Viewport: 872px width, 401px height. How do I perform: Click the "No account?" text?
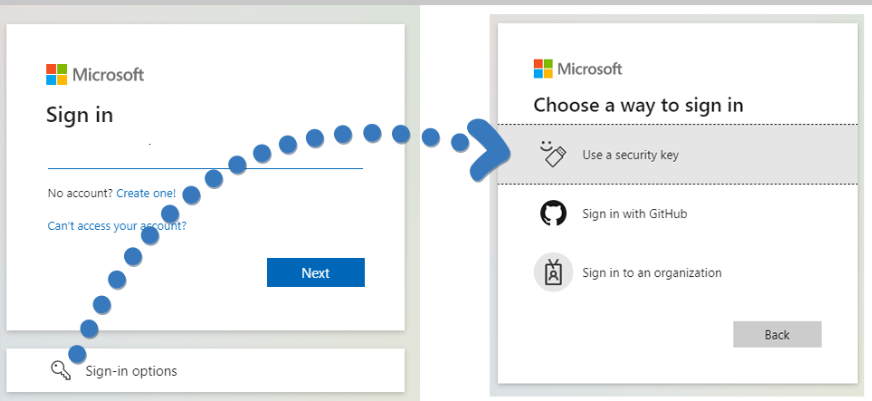pos(80,192)
